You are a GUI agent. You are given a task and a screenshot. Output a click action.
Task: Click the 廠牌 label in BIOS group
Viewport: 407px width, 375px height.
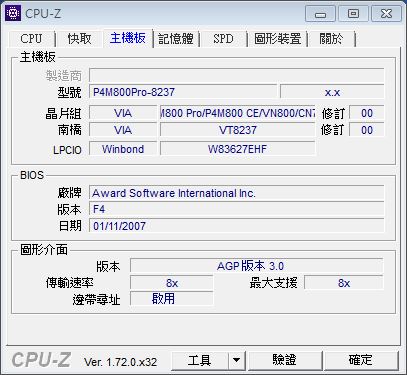tap(69, 193)
